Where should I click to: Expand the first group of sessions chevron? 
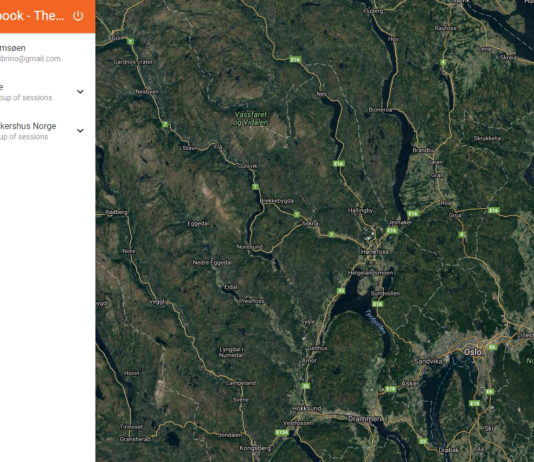[x=80, y=92]
